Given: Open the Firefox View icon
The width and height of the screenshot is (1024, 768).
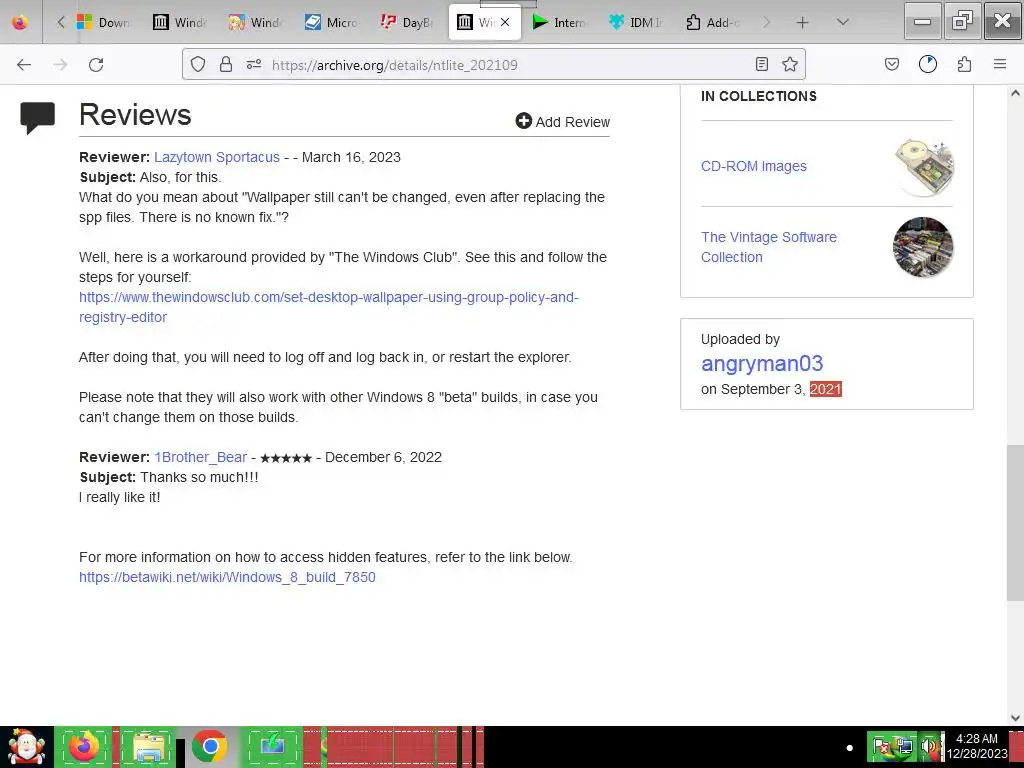Looking at the screenshot, I should pyautogui.click(x=20, y=23).
